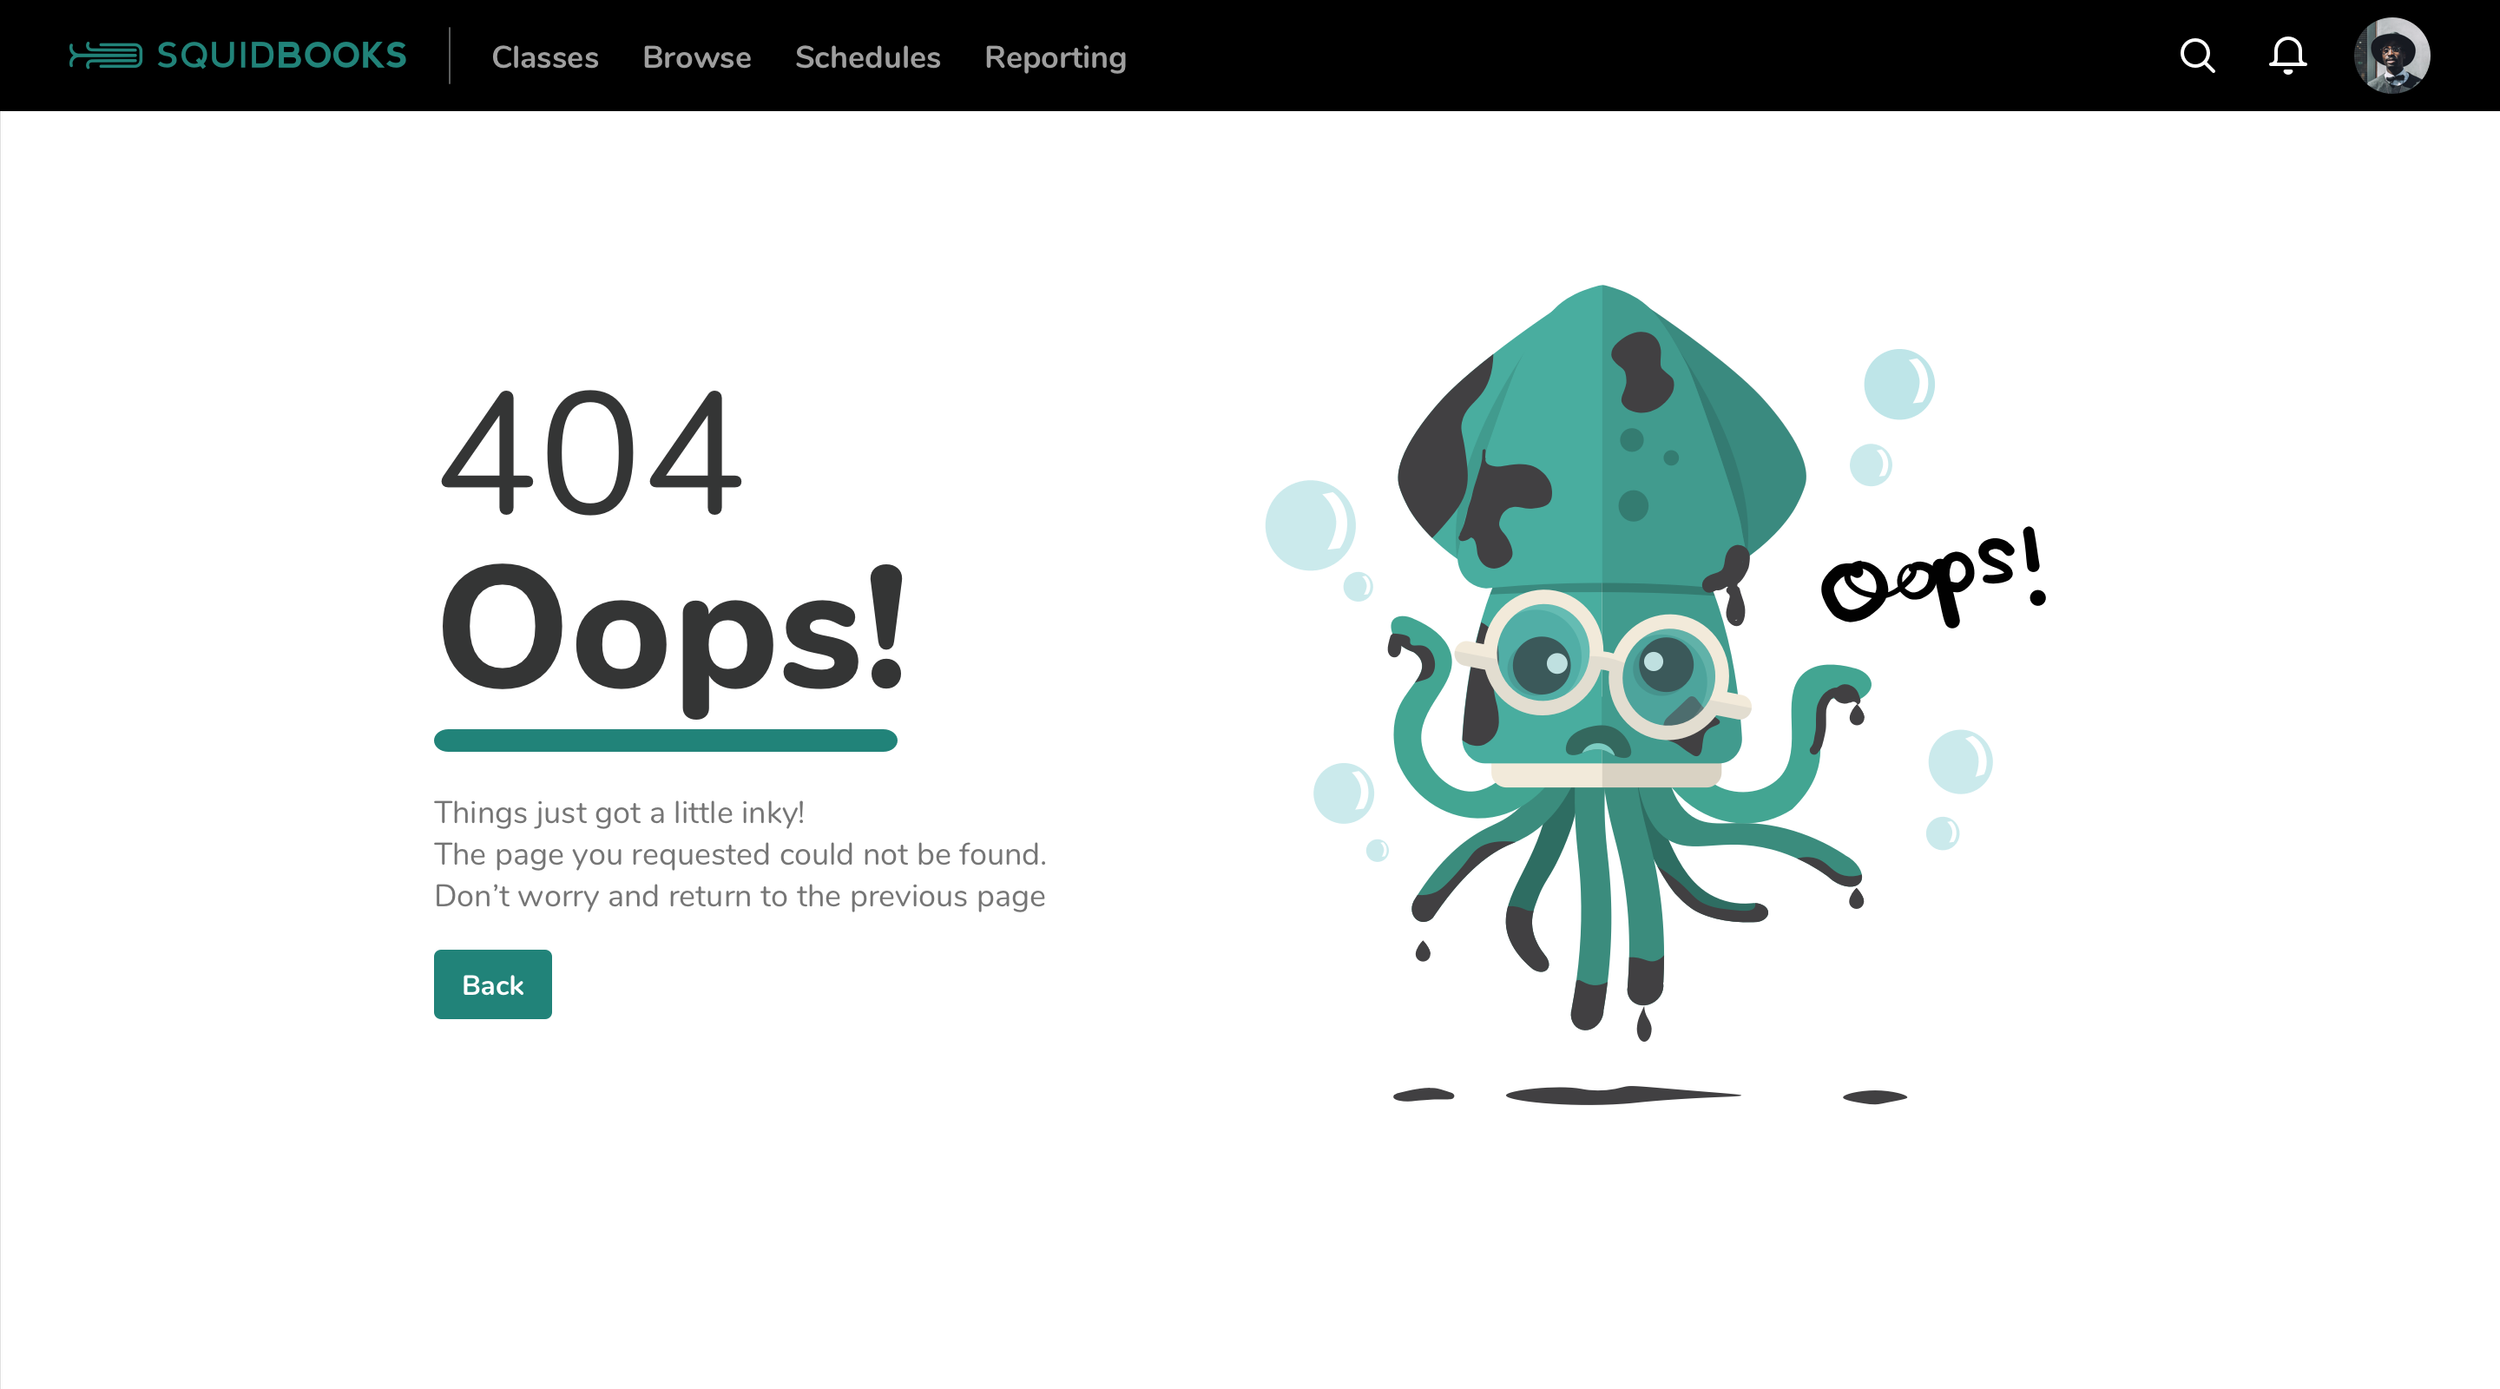The width and height of the screenshot is (2500, 1389).
Task: Click the large 404 error number
Action: (x=590, y=452)
